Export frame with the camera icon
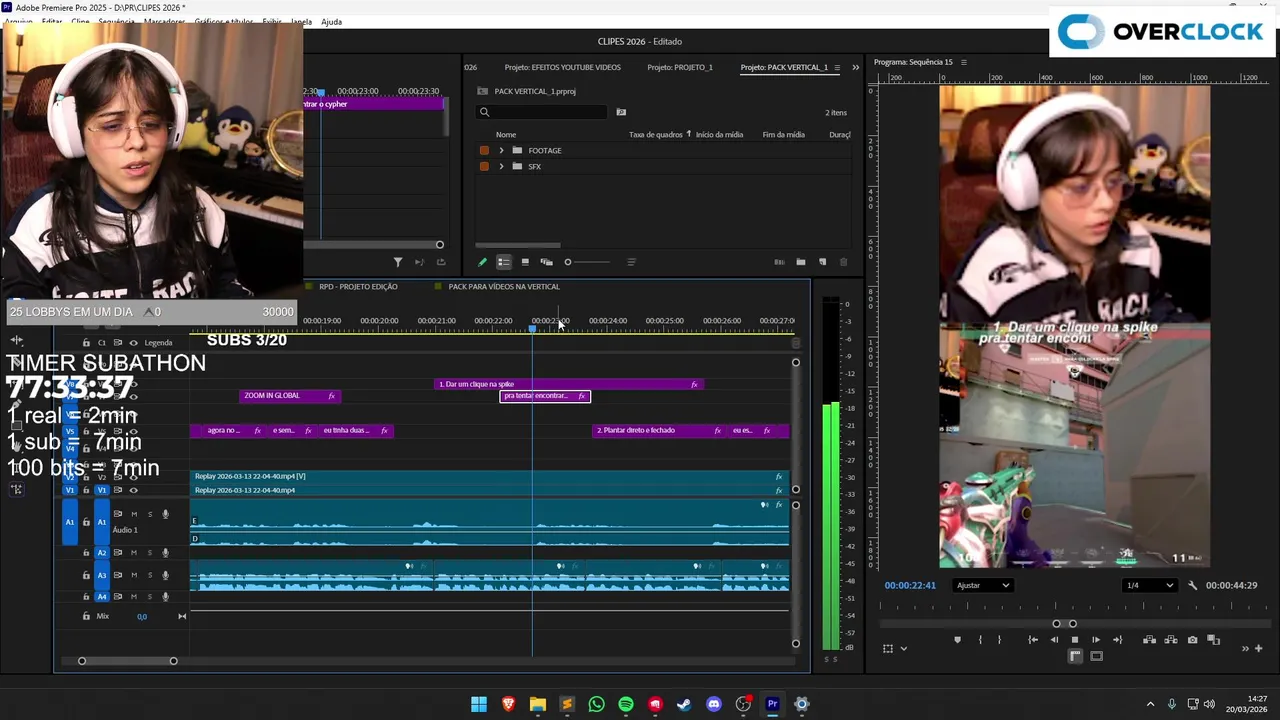 (x=1192, y=640)
